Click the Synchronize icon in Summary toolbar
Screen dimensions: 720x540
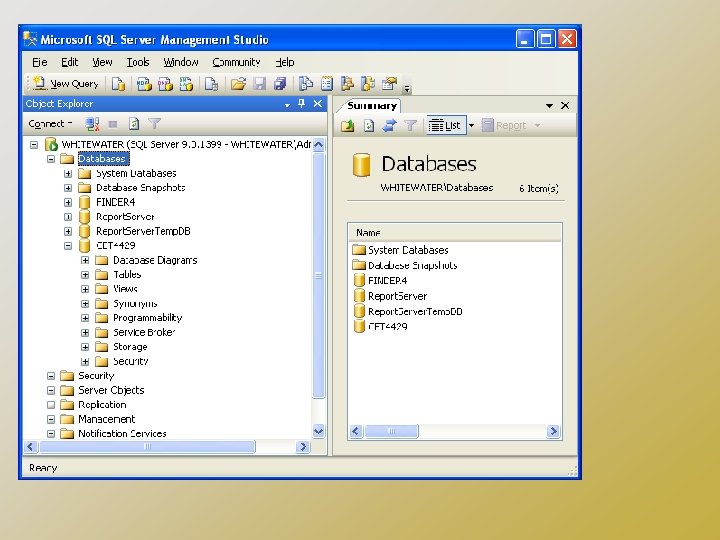pos(389,125)
